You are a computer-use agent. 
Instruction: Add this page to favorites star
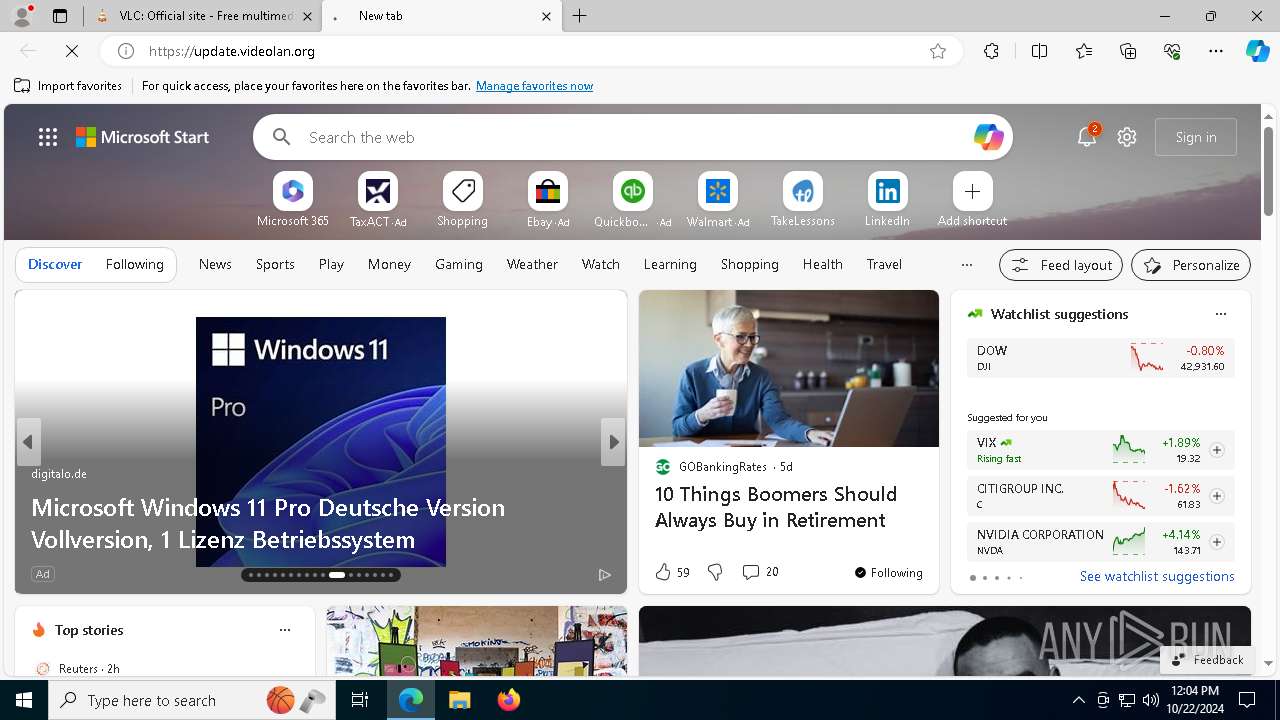[938, 51]
